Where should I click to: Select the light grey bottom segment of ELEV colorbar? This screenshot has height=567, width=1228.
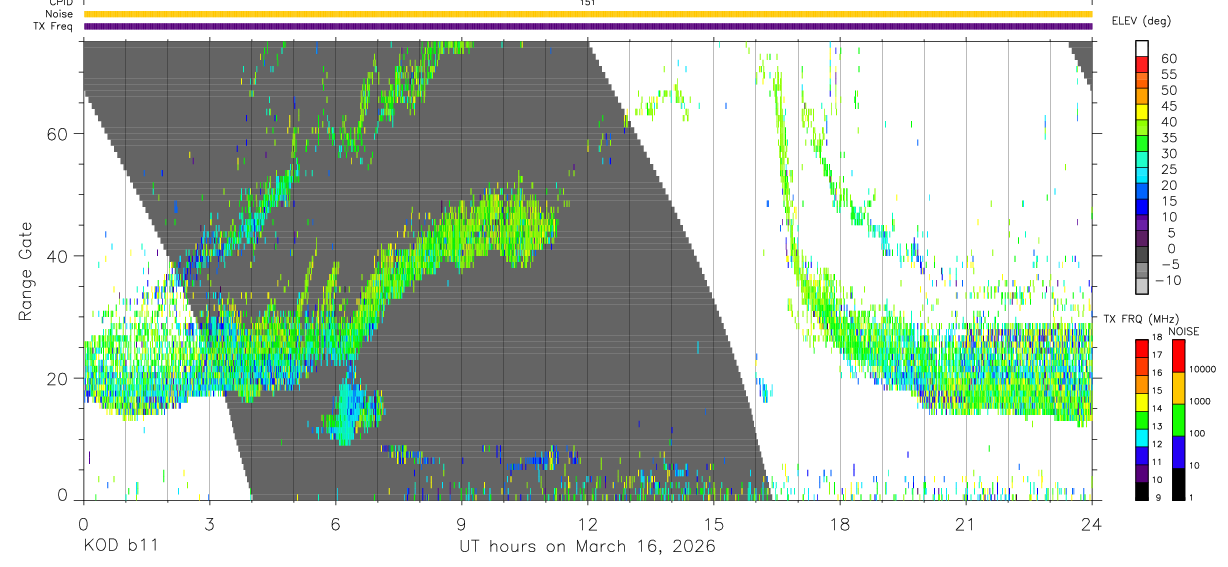pos(1142,287)
